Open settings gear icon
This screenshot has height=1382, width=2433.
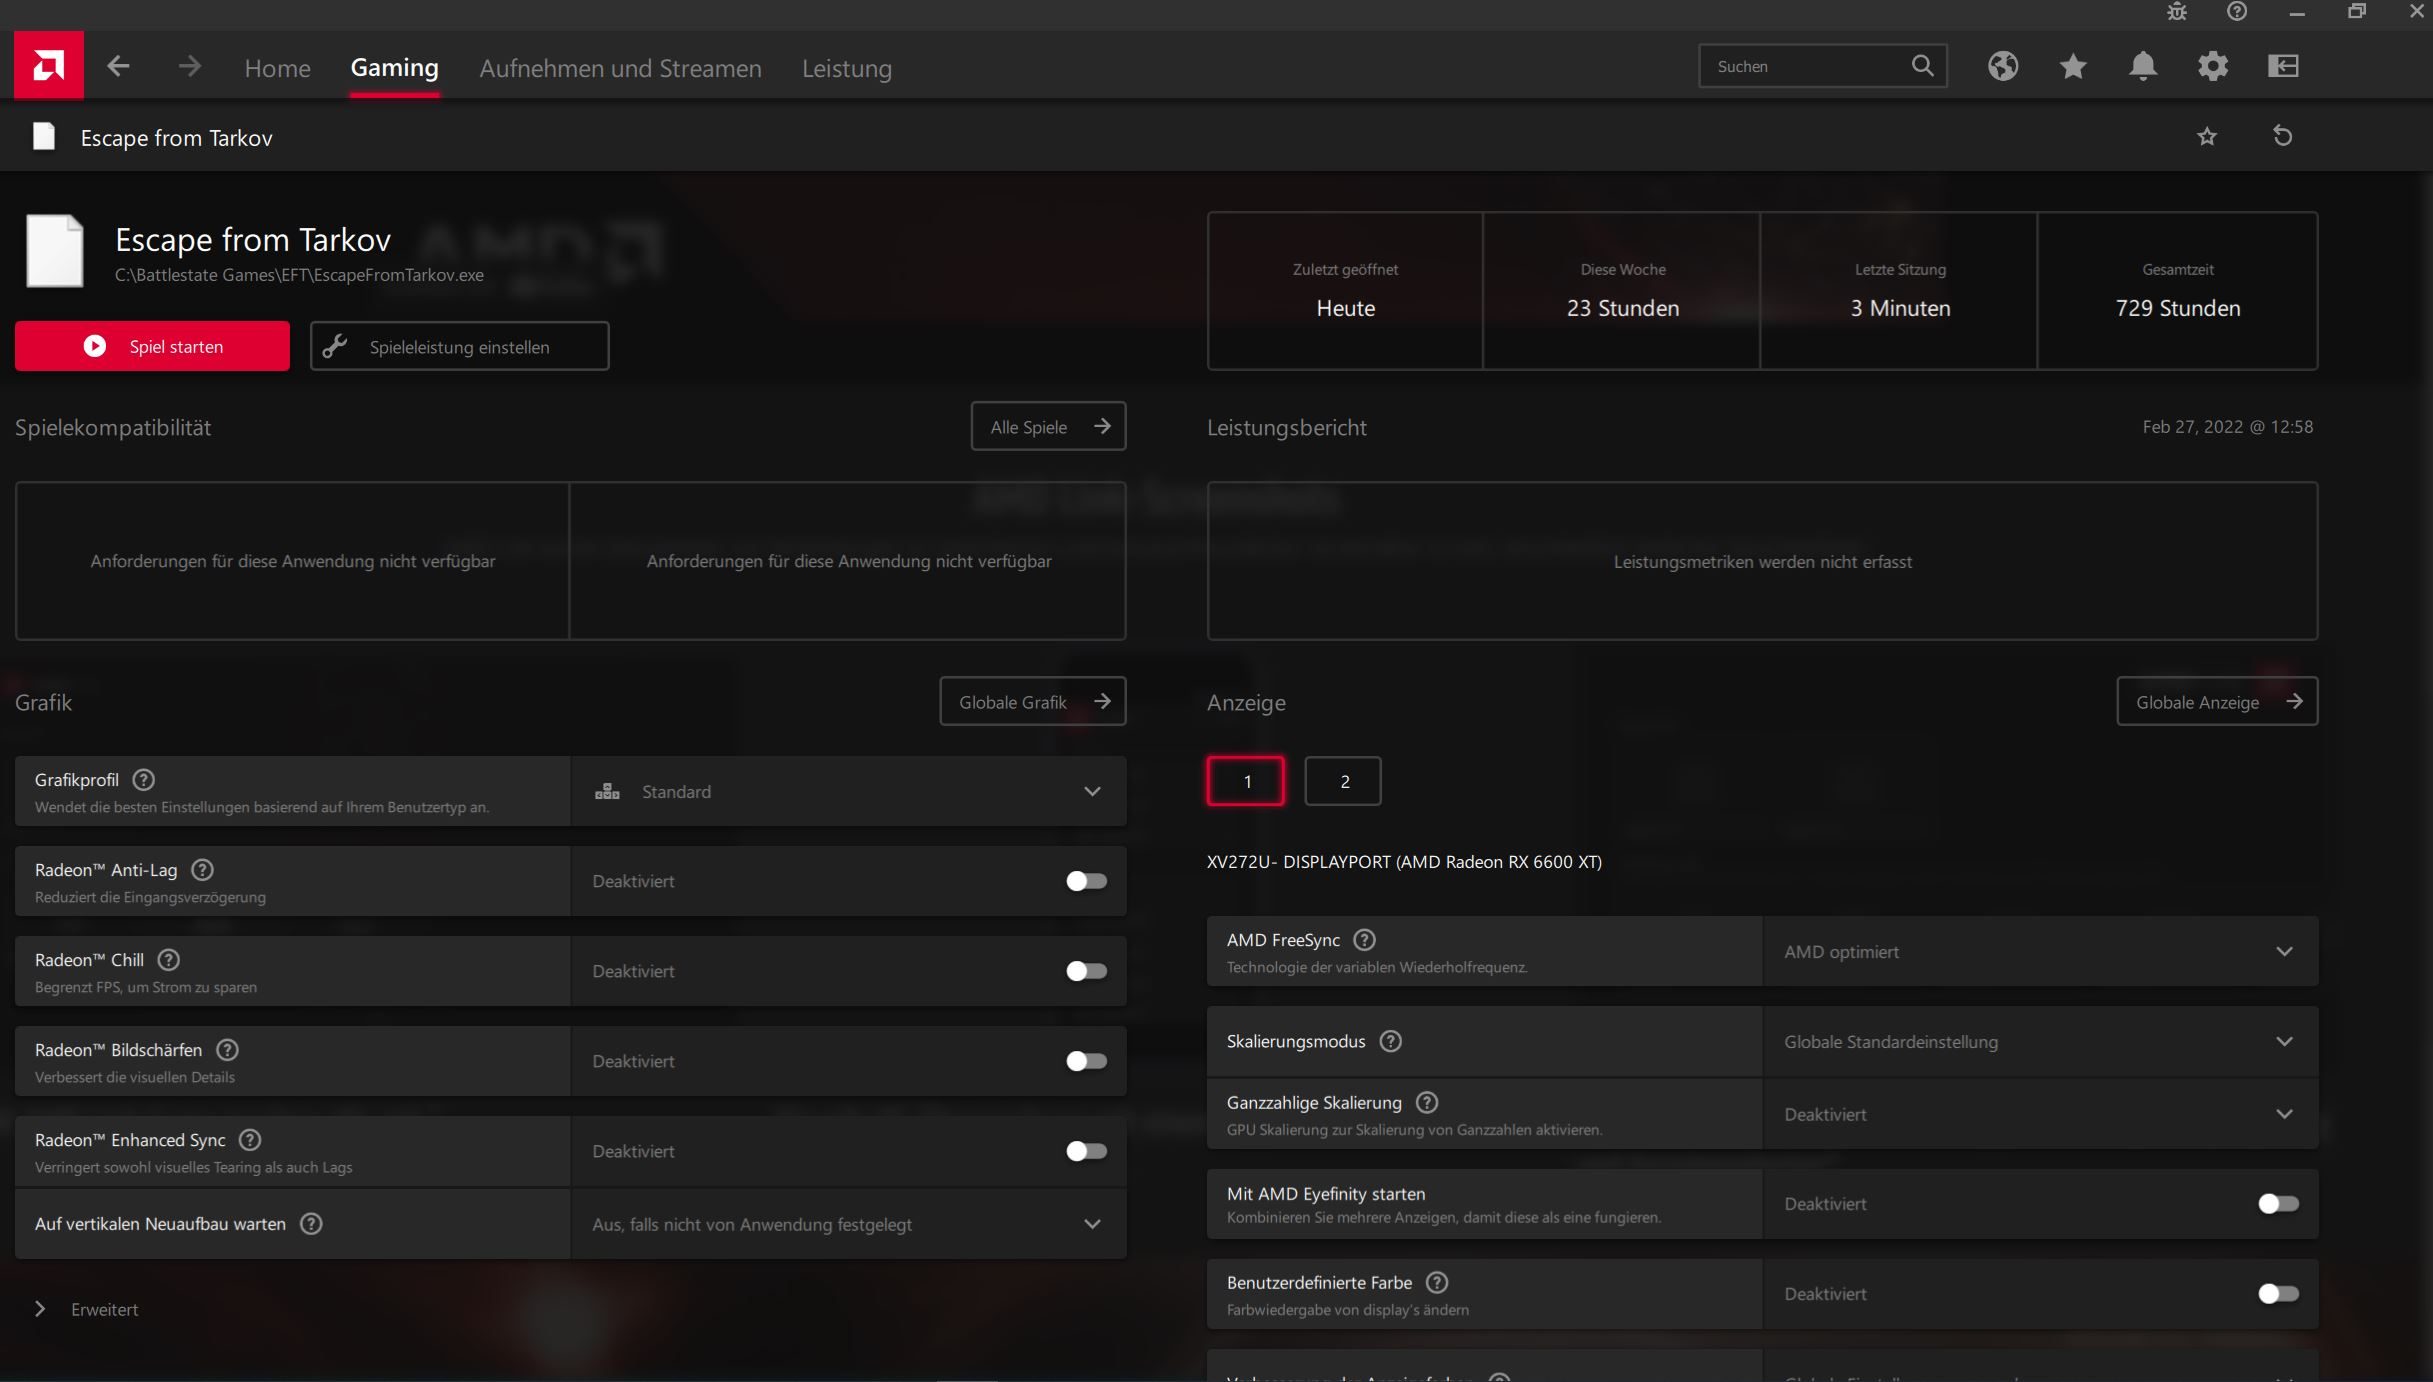2212,66
